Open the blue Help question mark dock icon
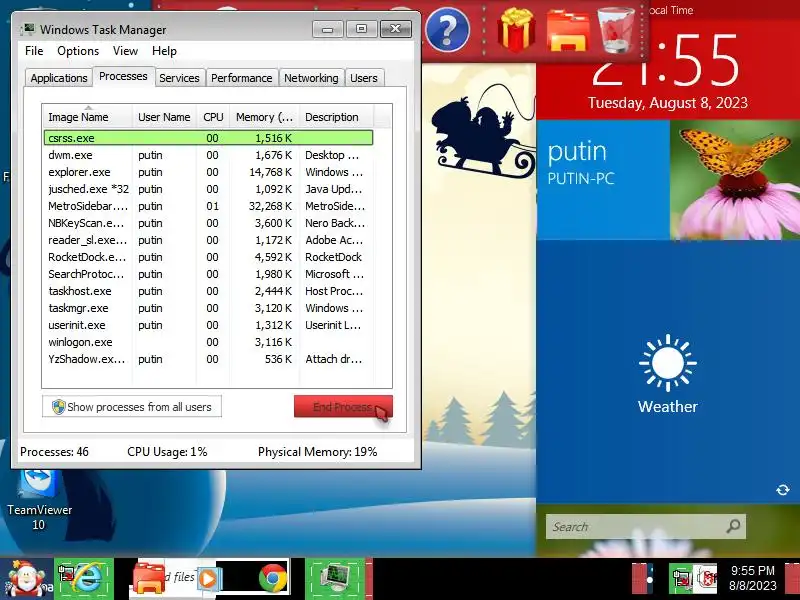This screenshot has width=800, height=600. (447, 30)
